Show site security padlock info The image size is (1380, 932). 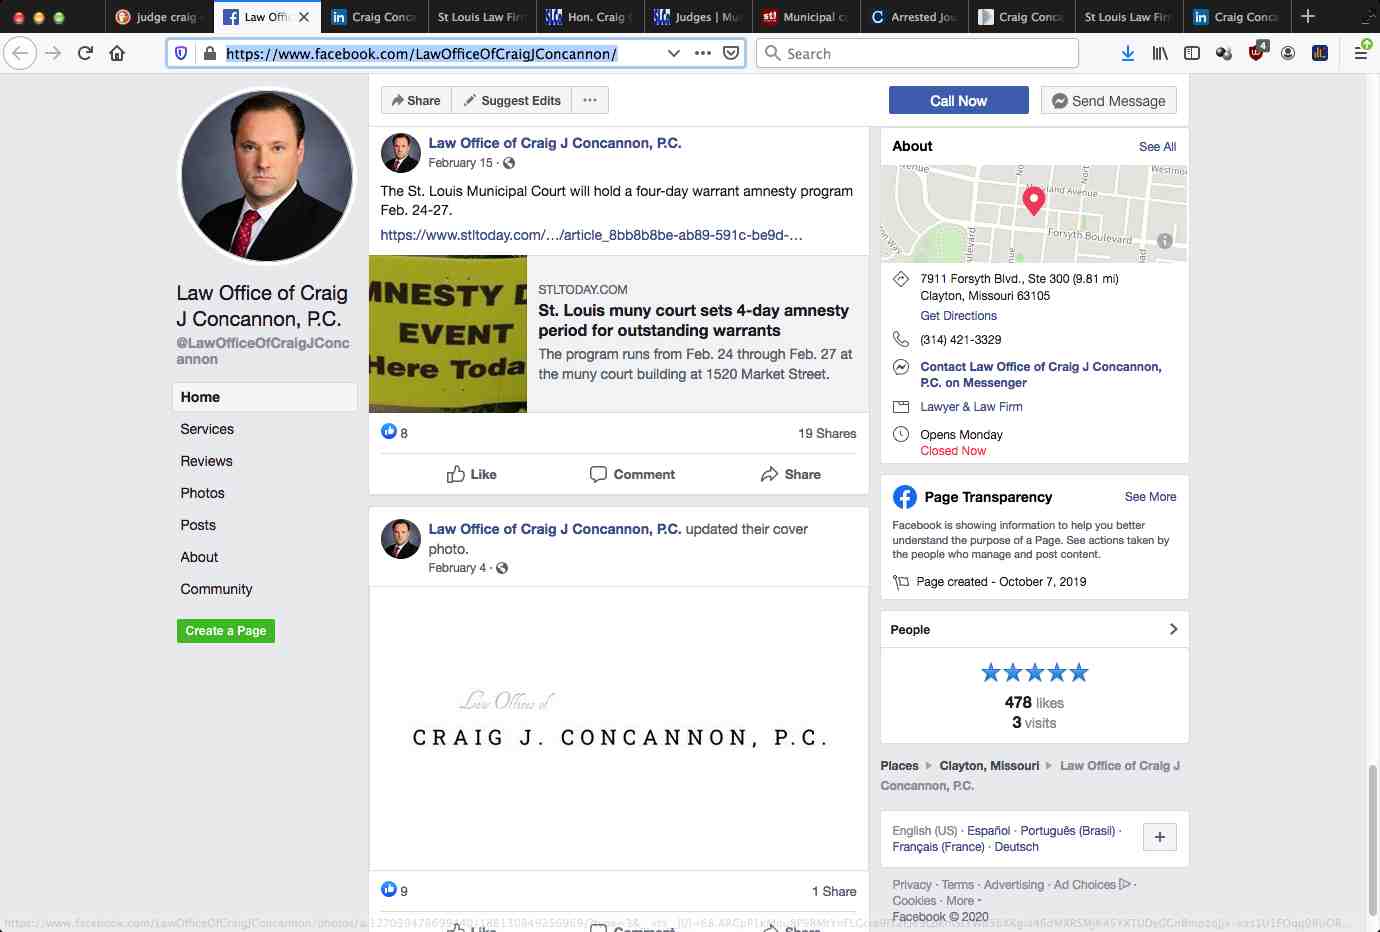(209, 53)
